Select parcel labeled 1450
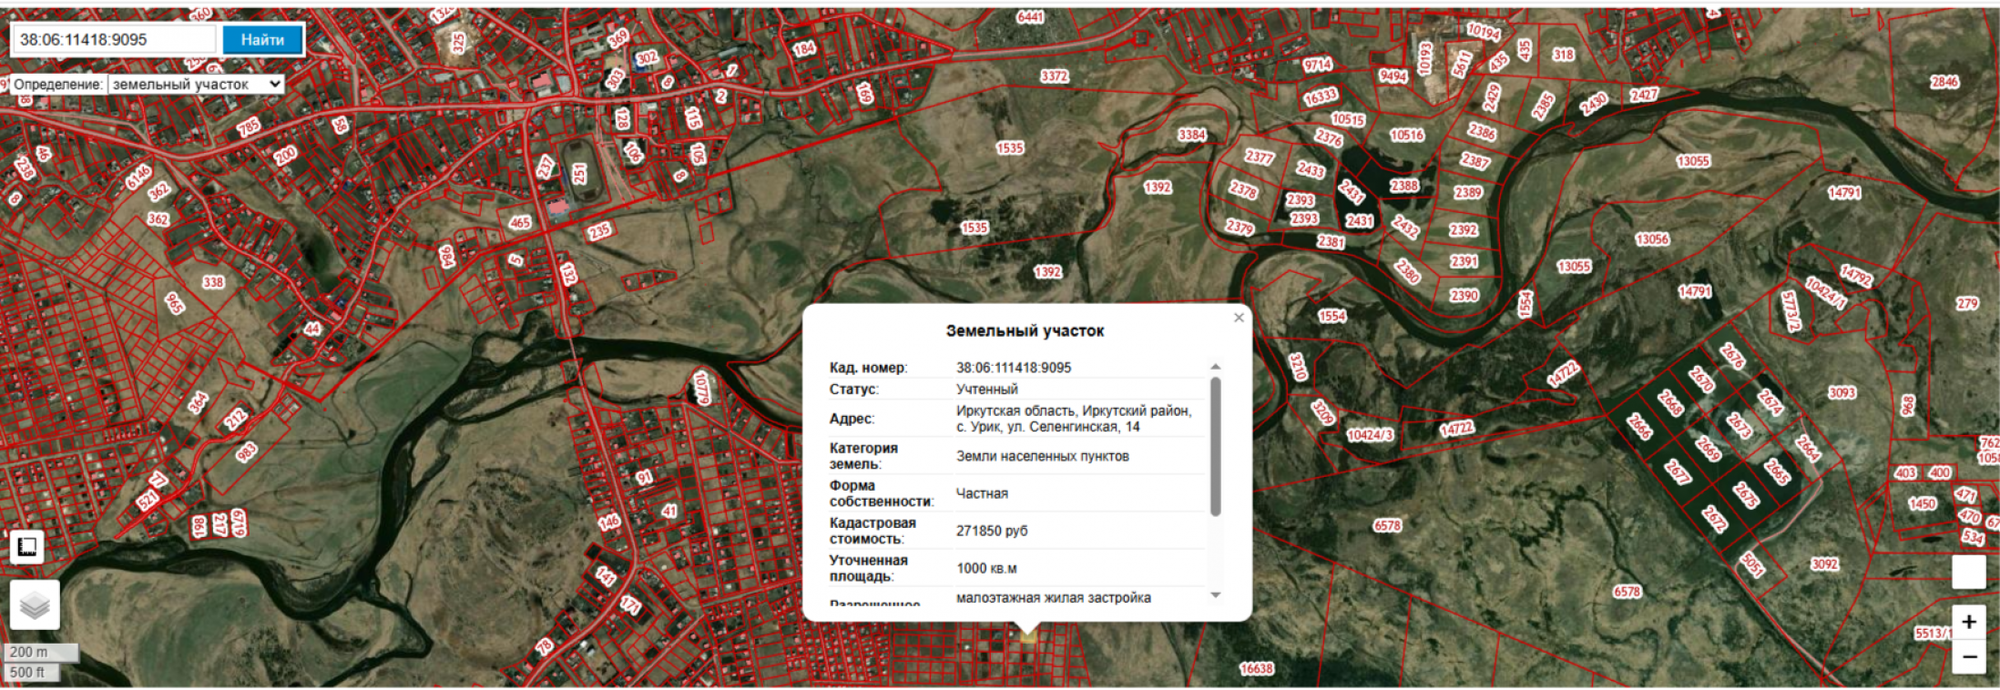Screen dimensions: 2000x690 pos(1922,504)
